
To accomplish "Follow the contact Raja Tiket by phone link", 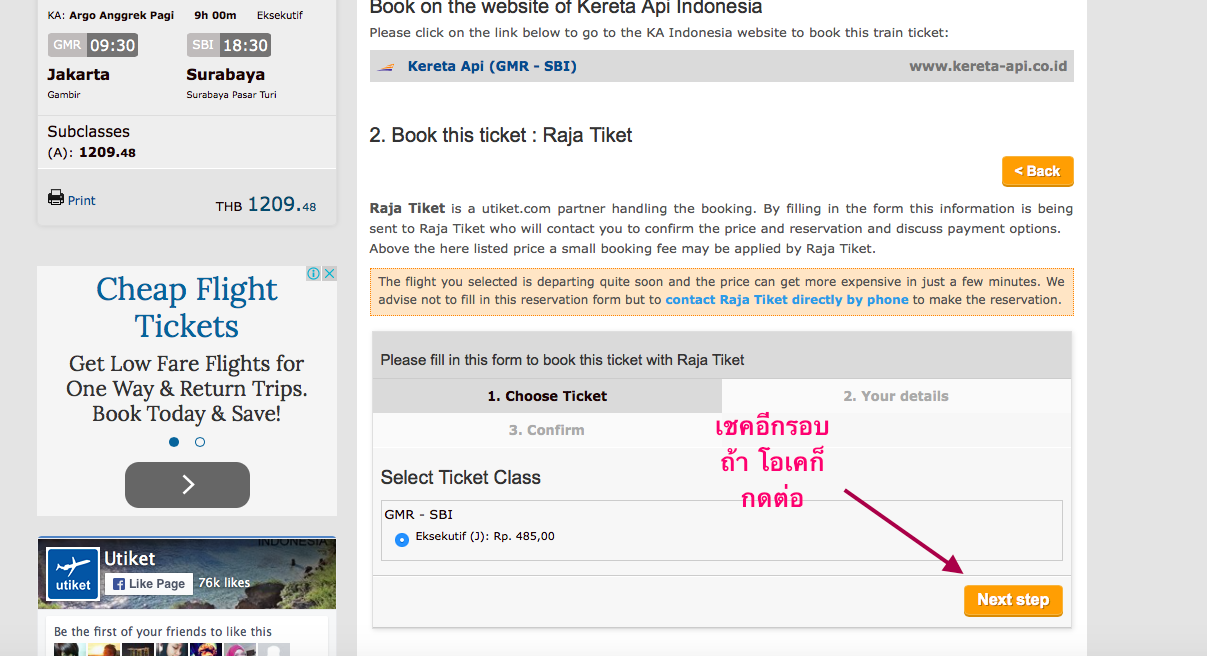I will [x=787, y=300].
